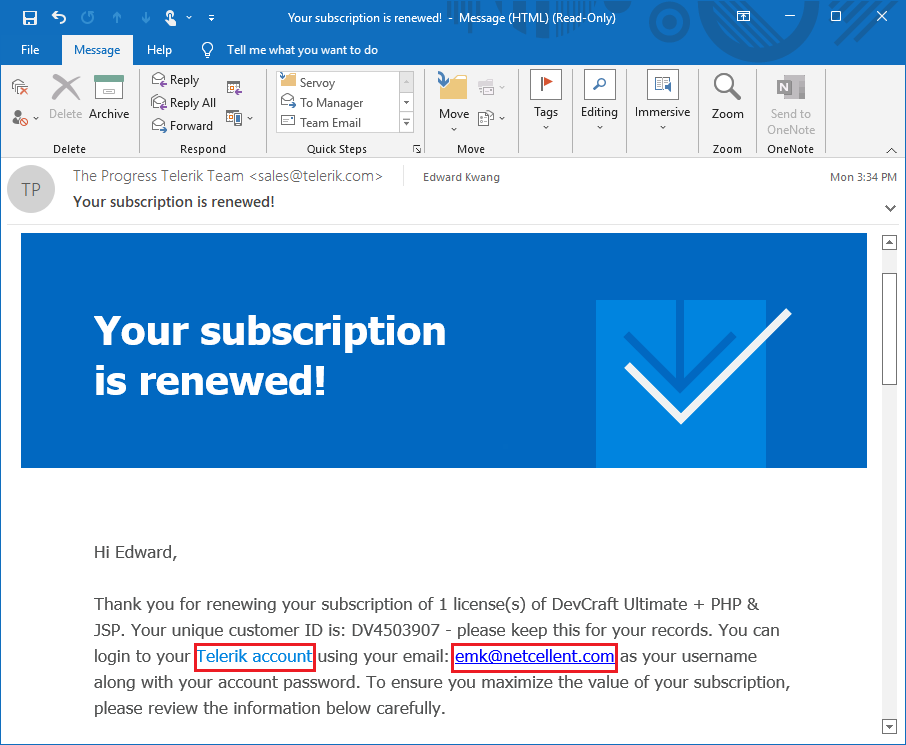The image size is (906, 745).
Task: Click the Meeting reply icon in the Respond group
Action: coord(234,87)
